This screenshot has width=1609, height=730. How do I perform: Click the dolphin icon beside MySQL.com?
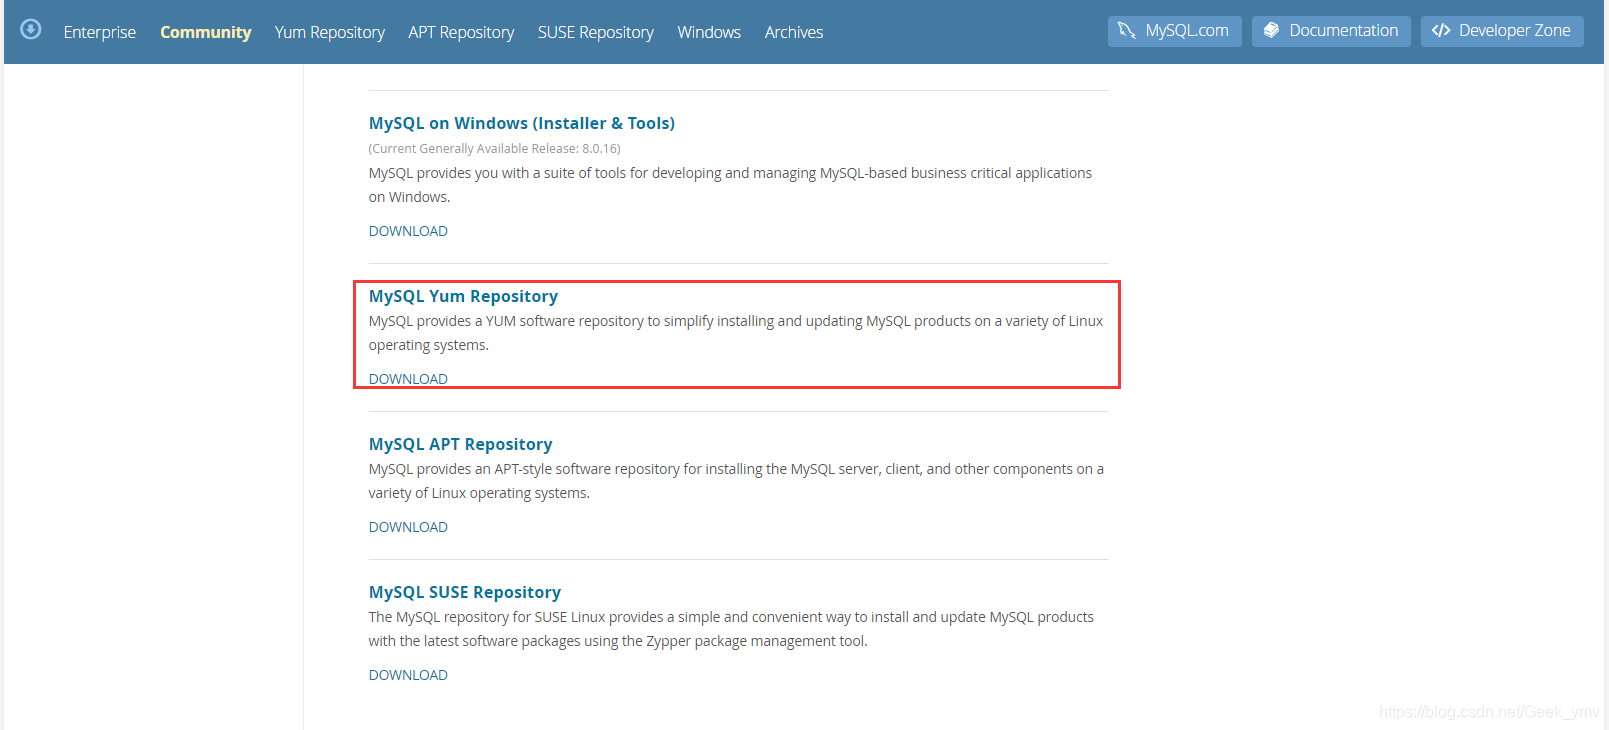(1127, 31)
